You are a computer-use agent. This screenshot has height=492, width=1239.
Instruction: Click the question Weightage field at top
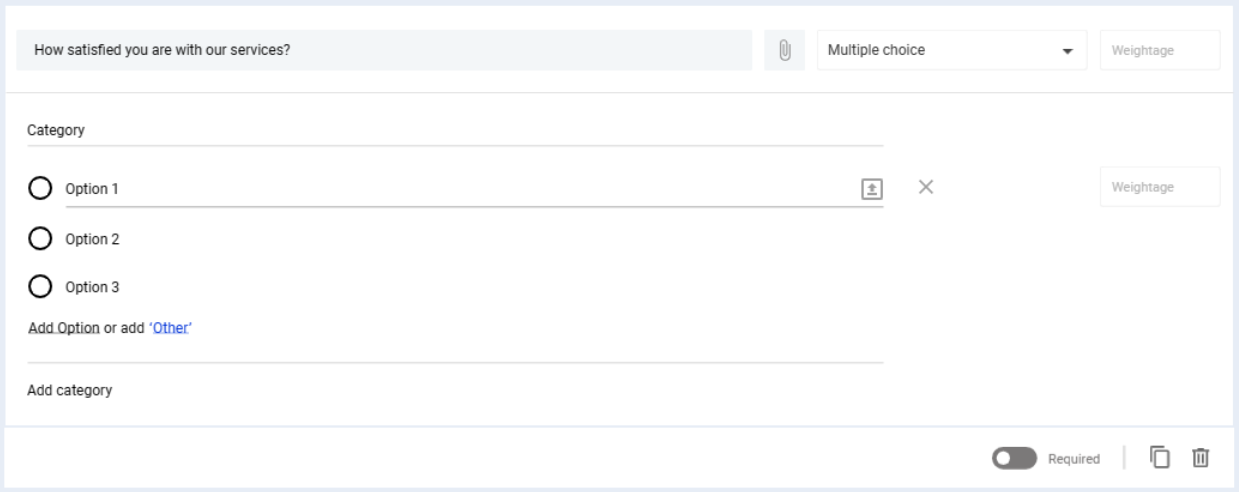[x=1159, y=50]
